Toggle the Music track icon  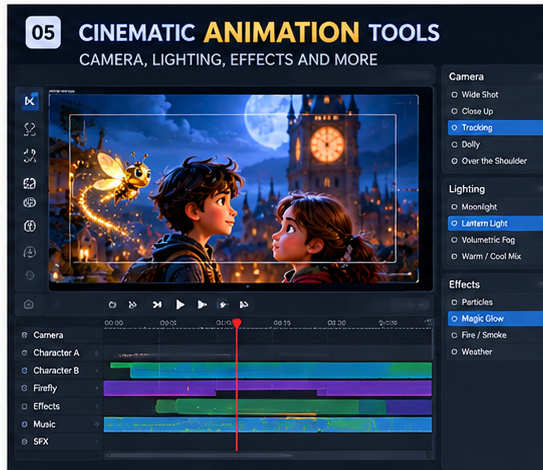click(24, 424)
